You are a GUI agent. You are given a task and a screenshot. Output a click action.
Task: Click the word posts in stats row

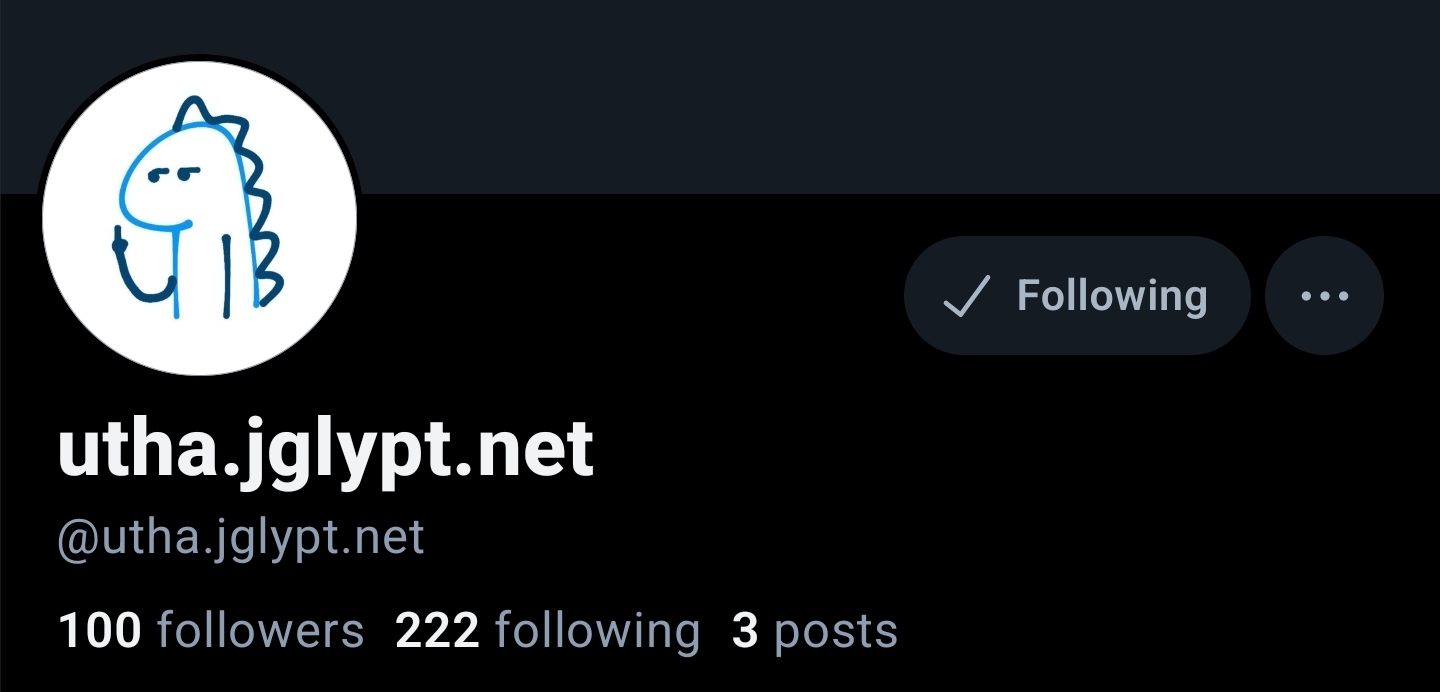click(x=836, y=633)
